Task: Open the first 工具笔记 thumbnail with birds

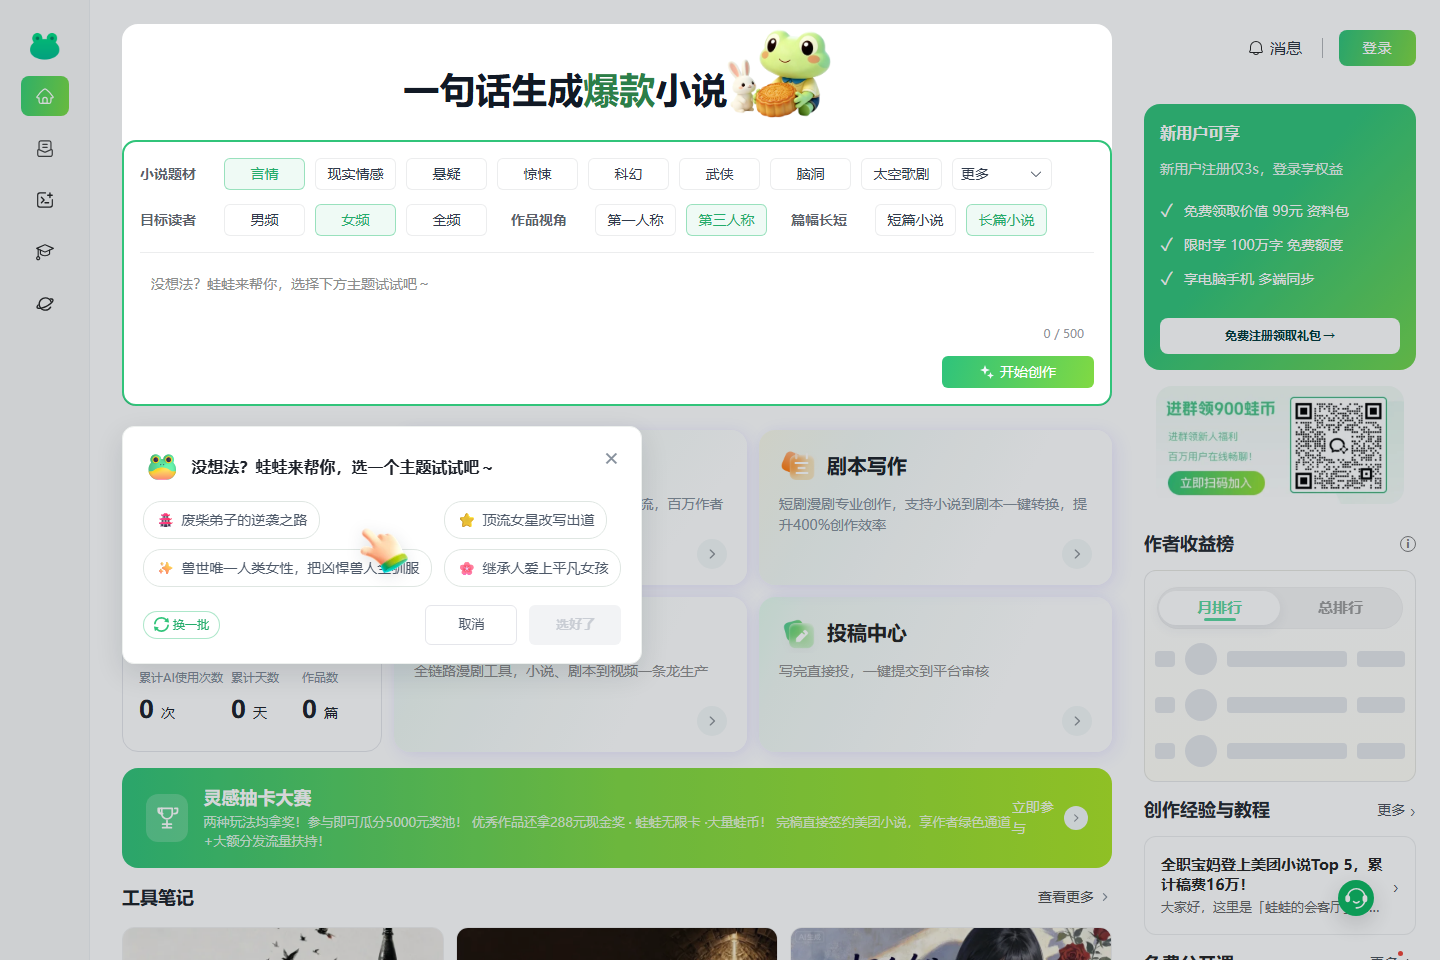Action: 283,944
